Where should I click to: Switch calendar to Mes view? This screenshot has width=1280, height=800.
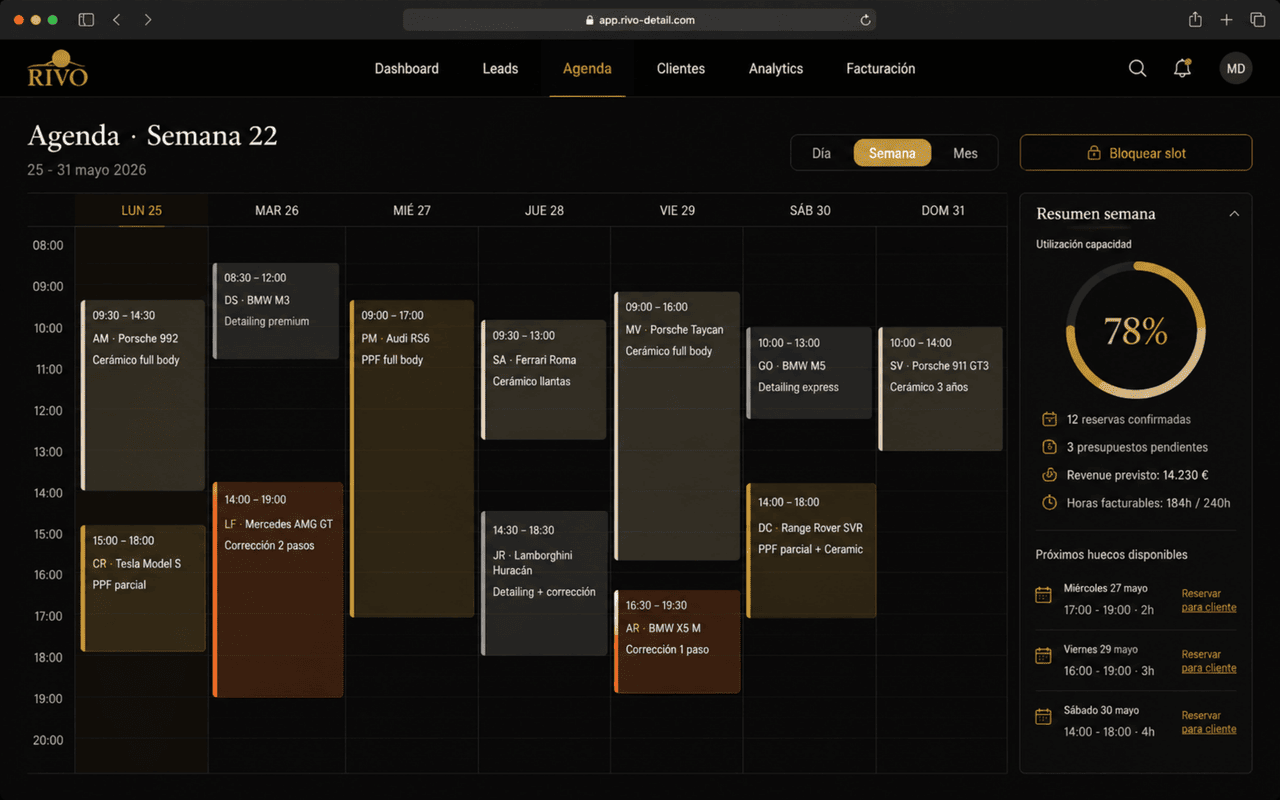click(x=965, y=153)
